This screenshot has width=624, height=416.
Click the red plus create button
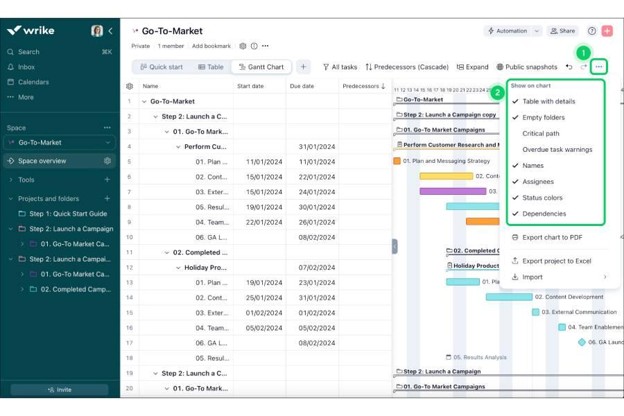click(x=607, y=31)
